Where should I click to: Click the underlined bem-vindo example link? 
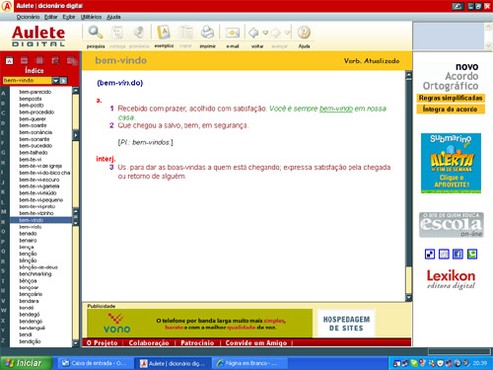click(336, 109)
